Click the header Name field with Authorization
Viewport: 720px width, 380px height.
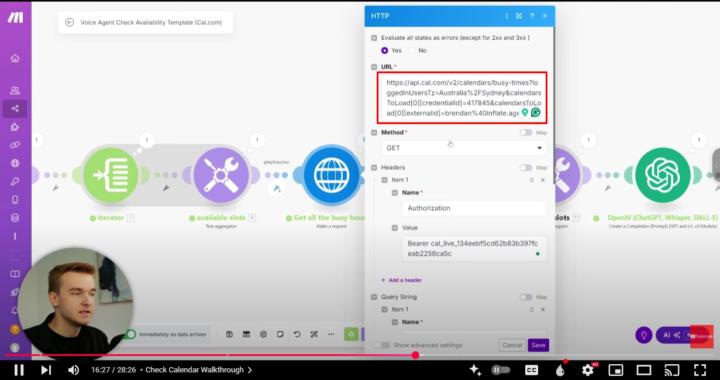pyautogui.click(x=474, y=208)
